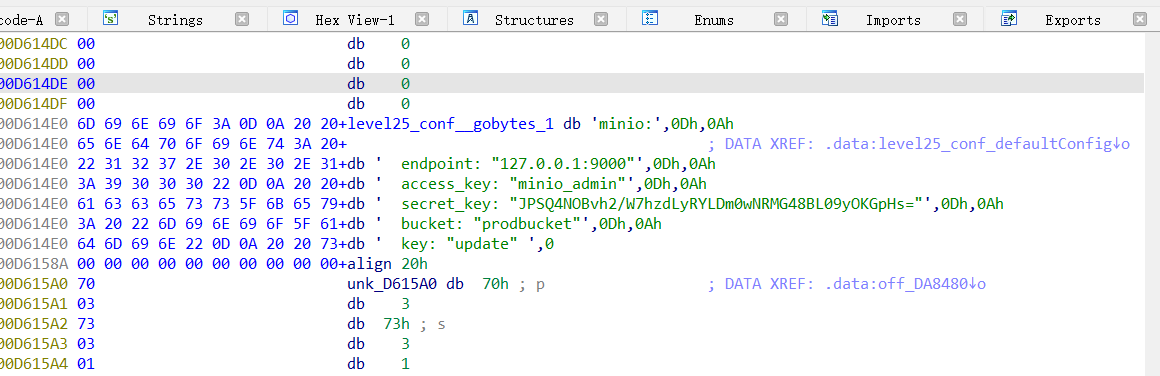Click the Imports tab icon
The height and width of the screenshot is (376, 1160).
tap(829, 19)
